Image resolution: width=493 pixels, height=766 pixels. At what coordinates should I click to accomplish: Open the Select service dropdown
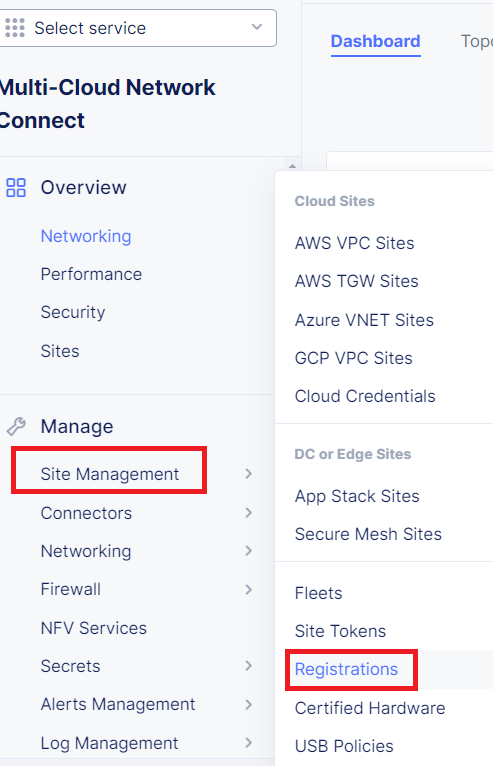tap(137, 28)
